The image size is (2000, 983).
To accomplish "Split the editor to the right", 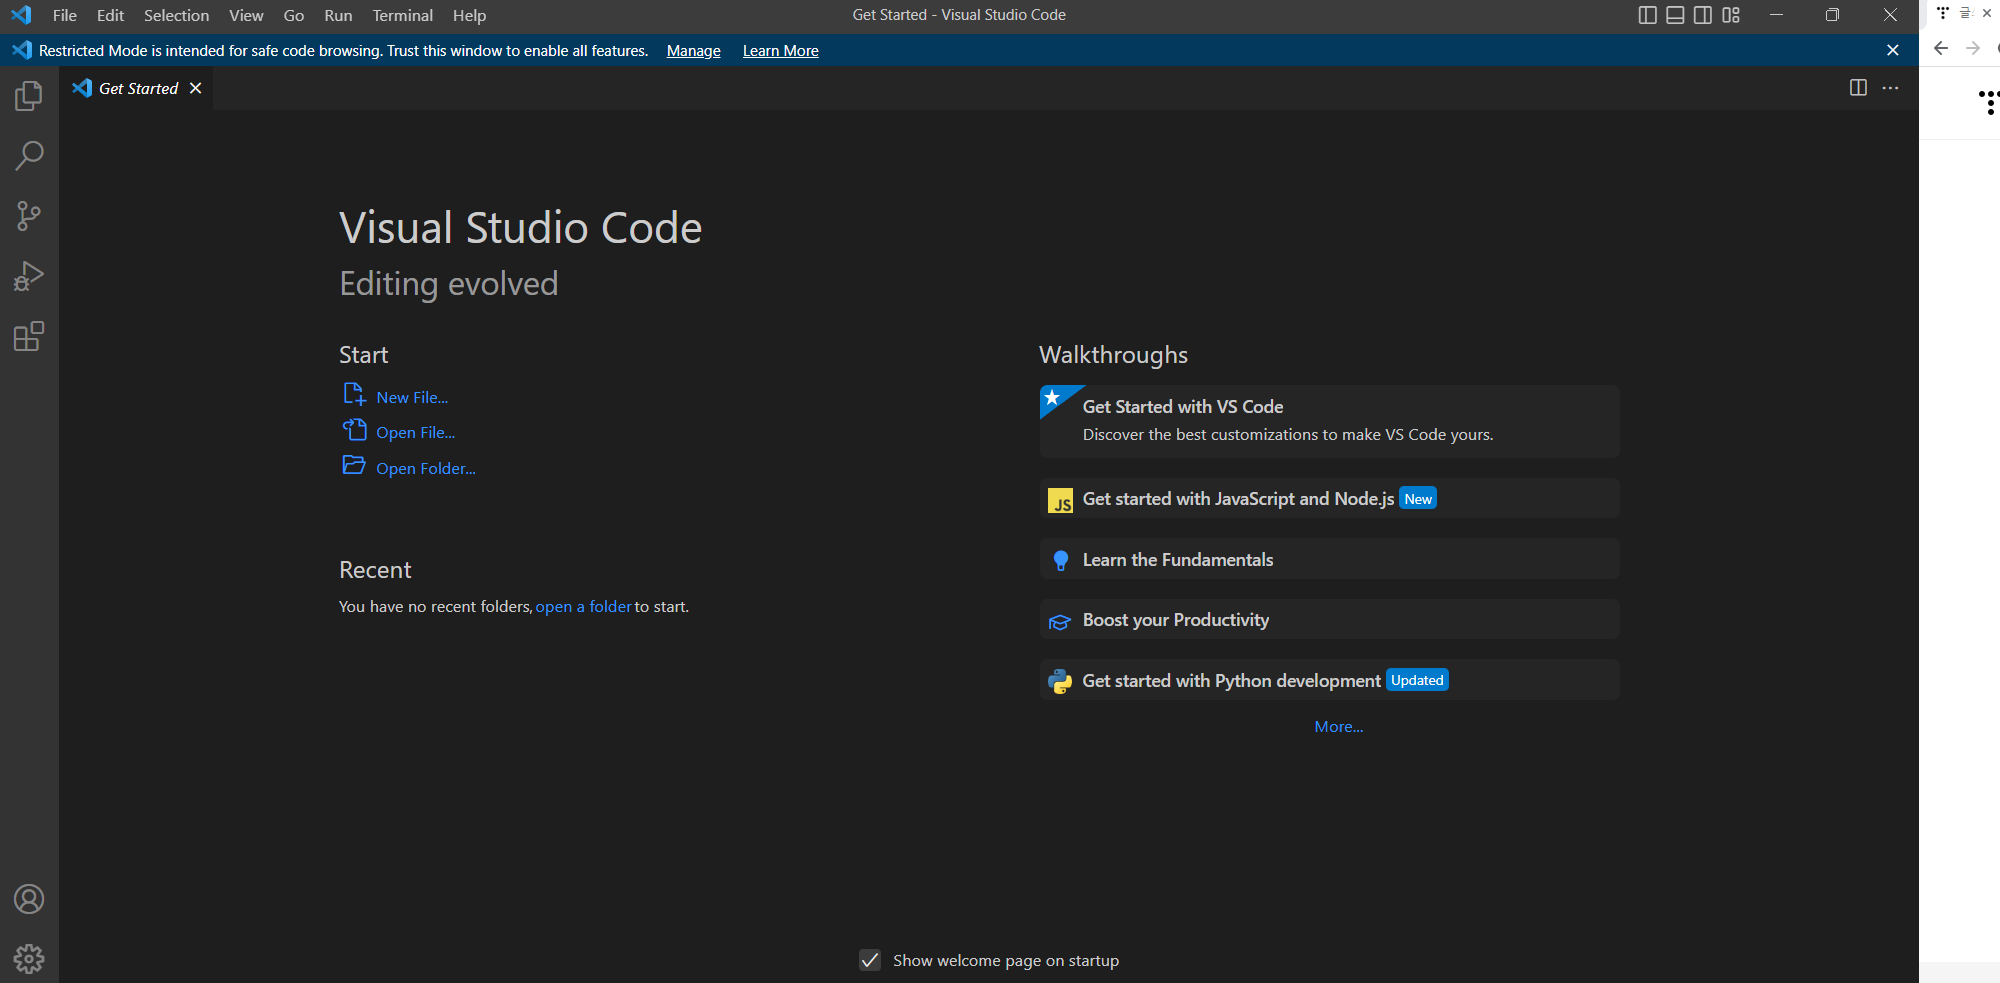I will pyautogui.click(x=1858, y=88).
